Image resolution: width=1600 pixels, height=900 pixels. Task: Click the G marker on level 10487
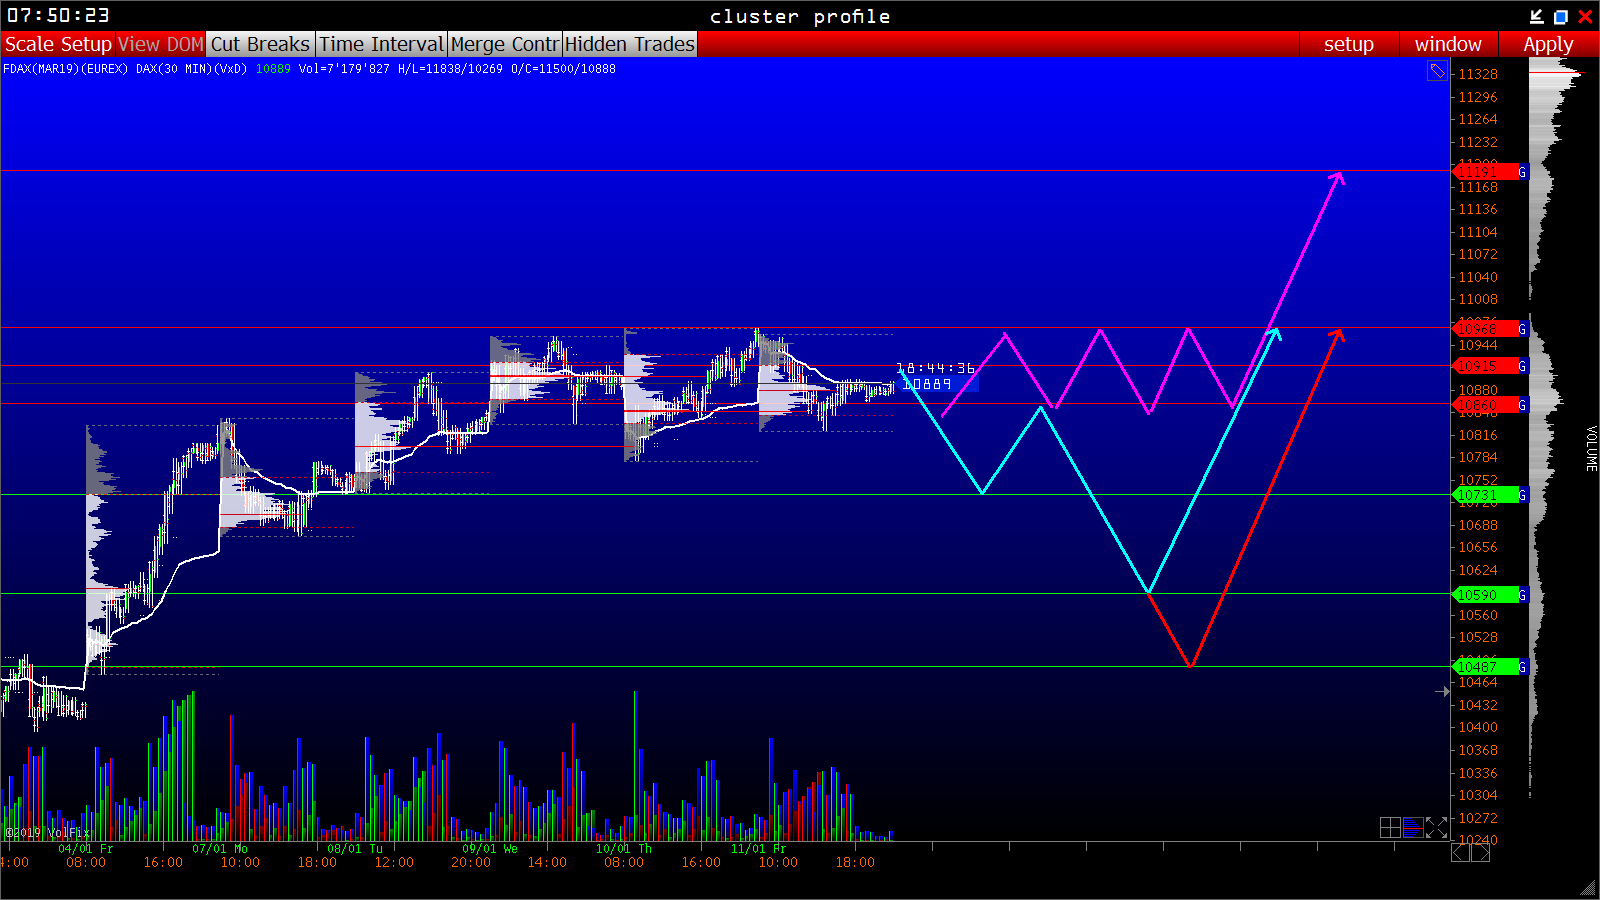[1523, 667]
